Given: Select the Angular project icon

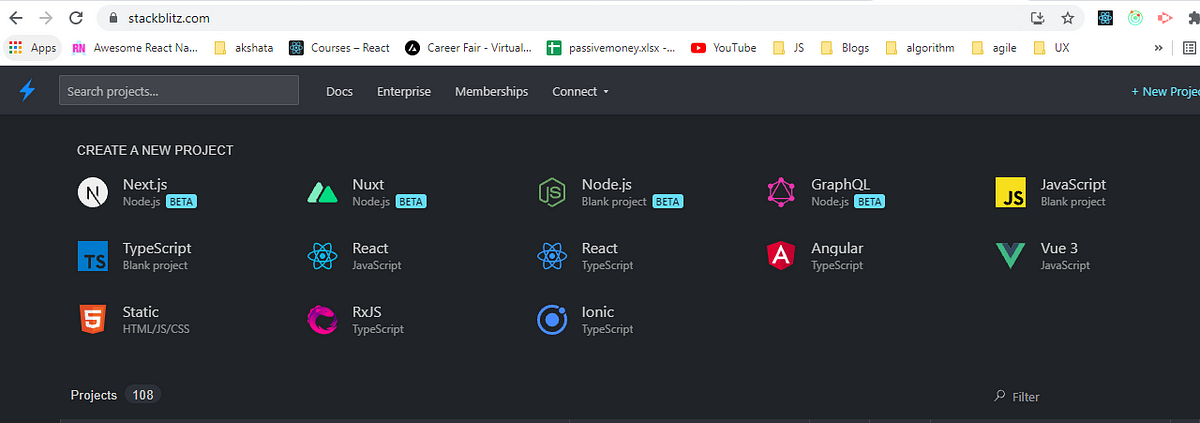Looking at the screenshot, I should click(781, 257).
